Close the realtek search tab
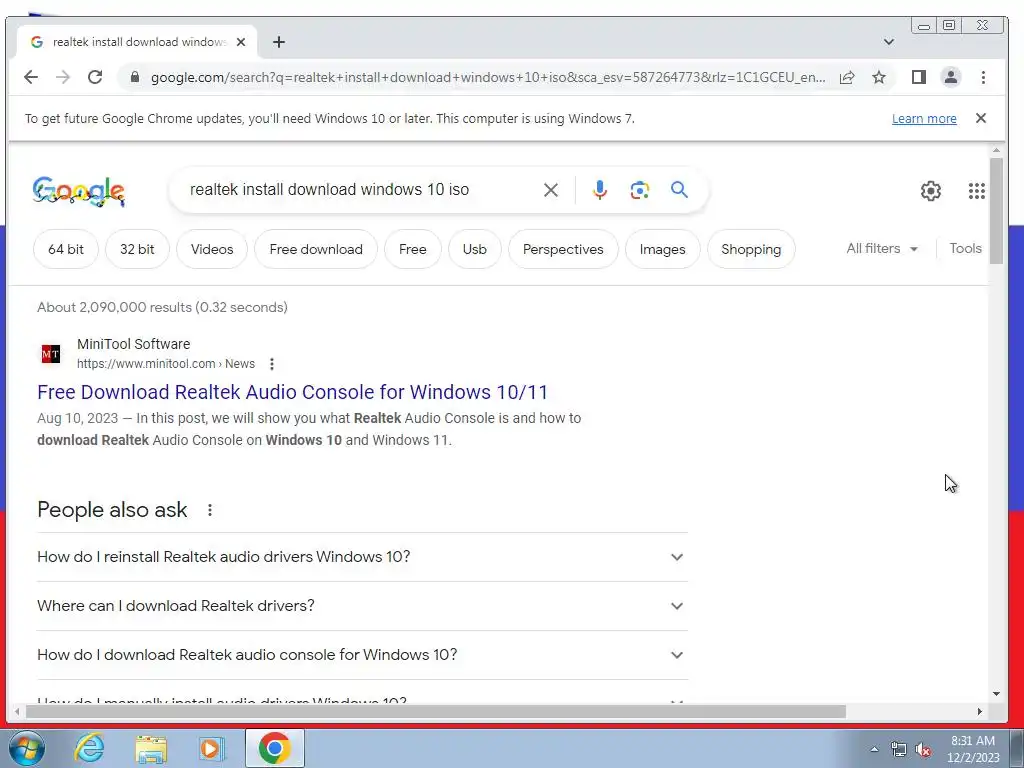Image resolution: width=1024 pixels, height=768 pixels. (x=241, y=42)
